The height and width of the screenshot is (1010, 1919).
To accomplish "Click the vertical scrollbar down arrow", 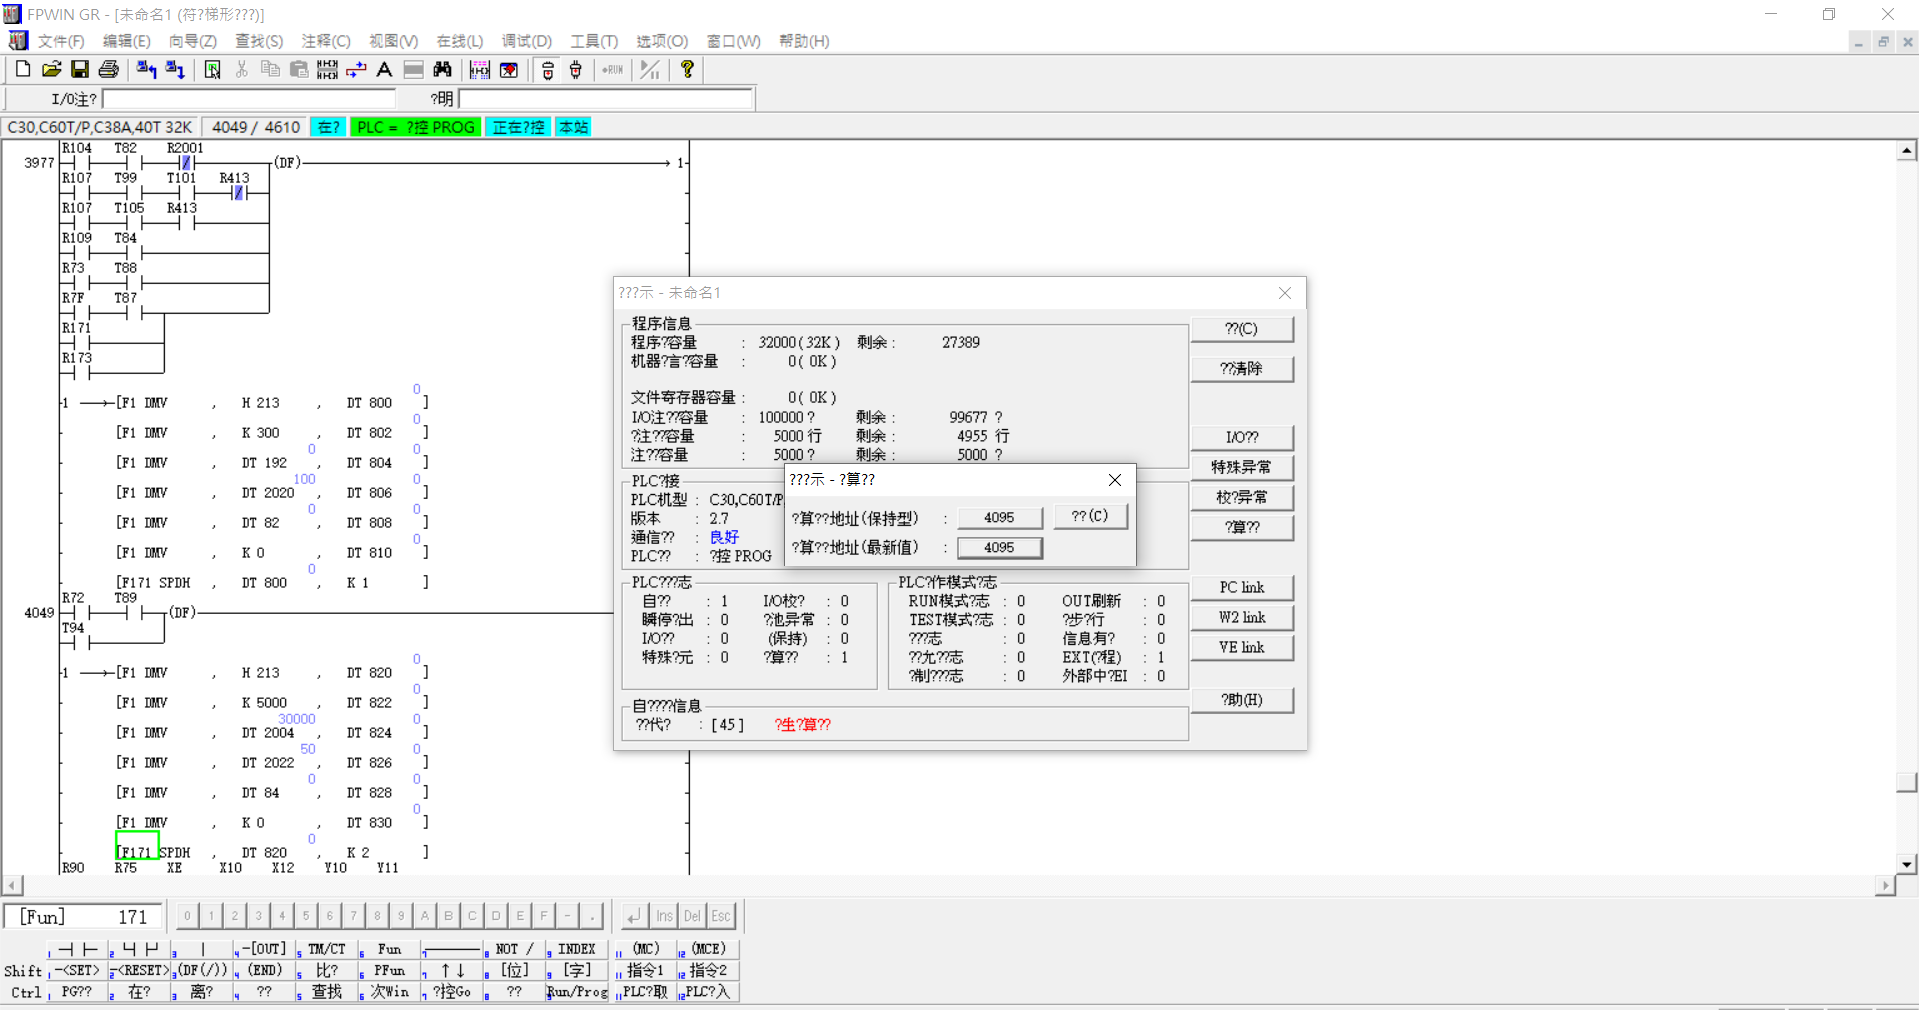I will click(x=1907, y=864).
